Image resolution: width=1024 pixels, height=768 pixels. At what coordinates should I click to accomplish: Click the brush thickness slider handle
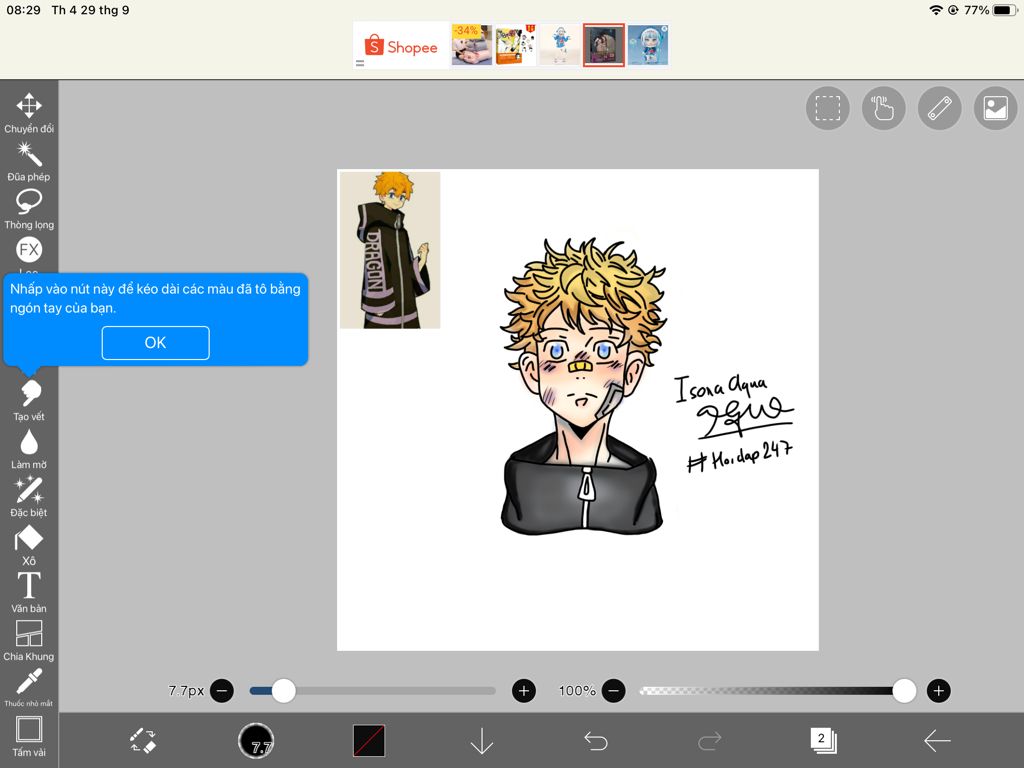283,691
